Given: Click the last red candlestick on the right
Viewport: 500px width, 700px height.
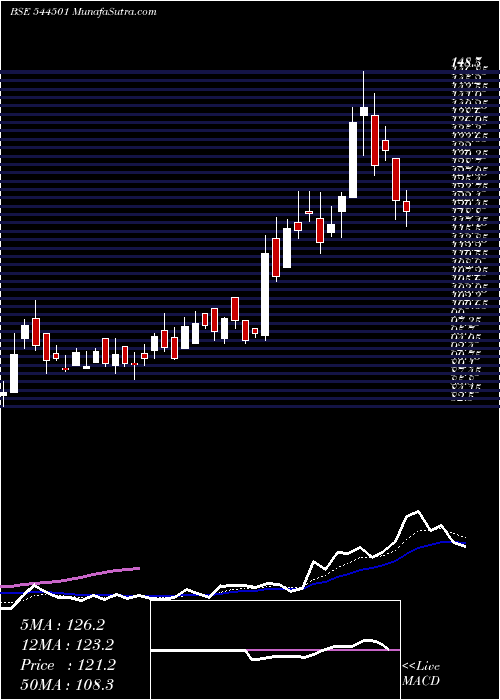Looking at the screenshot, I should pos(406,206).
